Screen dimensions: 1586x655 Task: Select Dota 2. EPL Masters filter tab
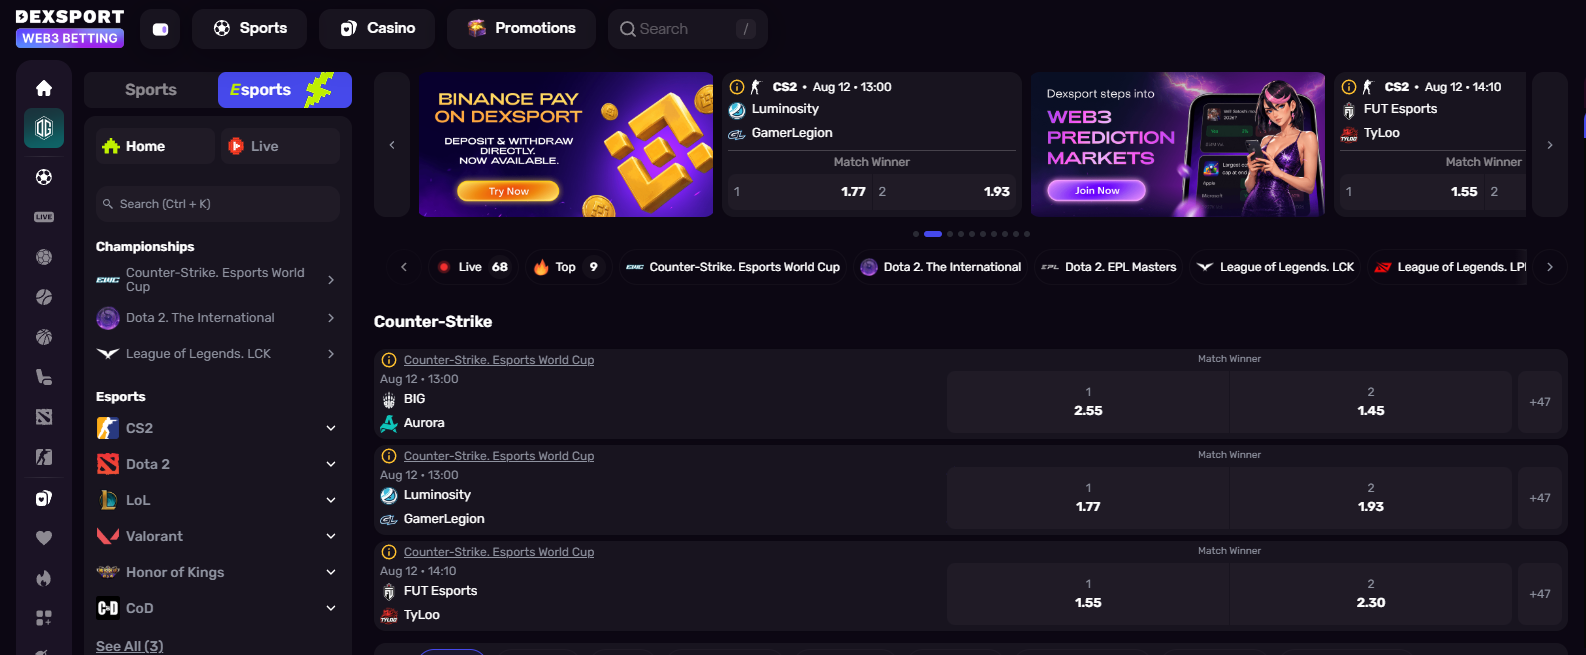point(1109,267)
